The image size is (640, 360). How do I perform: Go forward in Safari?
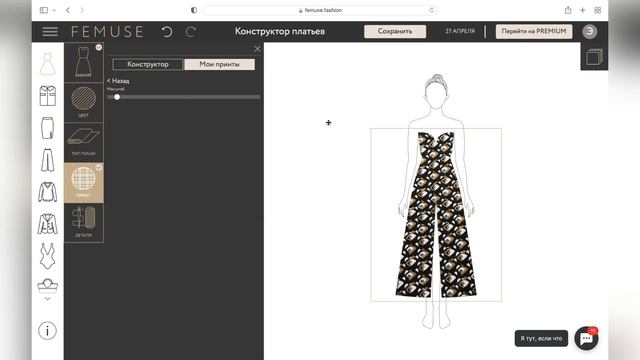pos(82,10)
